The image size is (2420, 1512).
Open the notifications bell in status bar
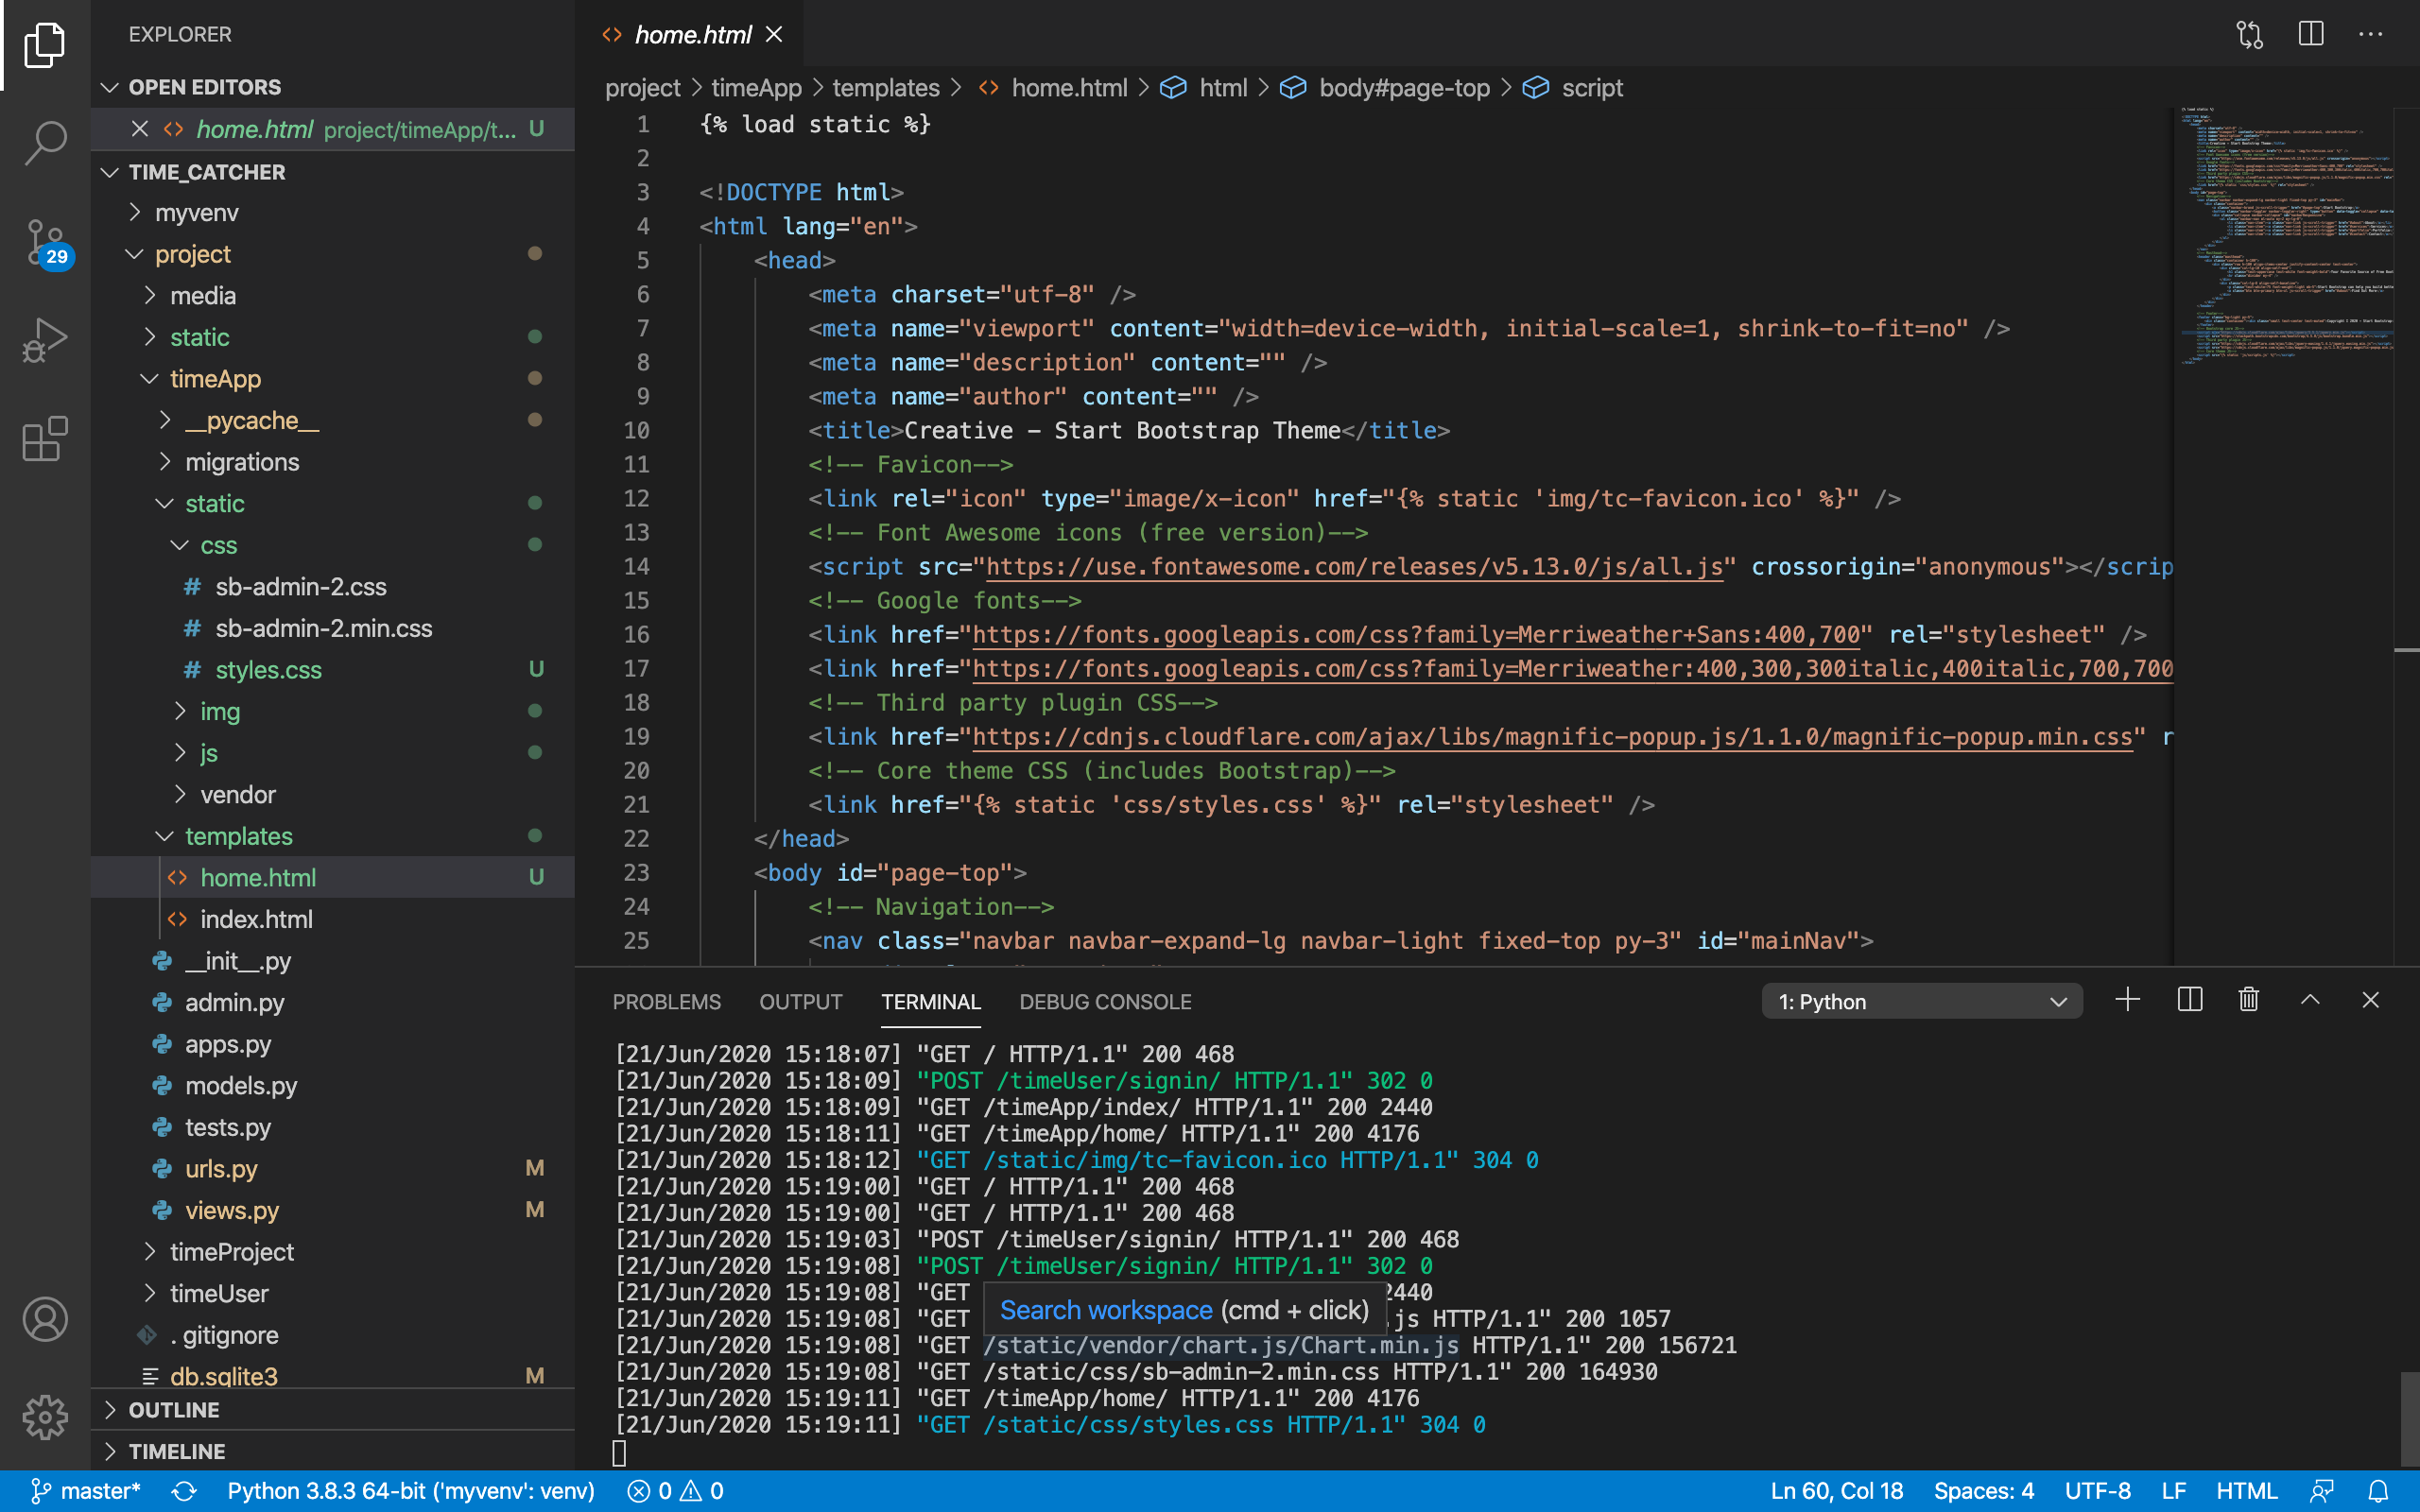point(2379,1491)
